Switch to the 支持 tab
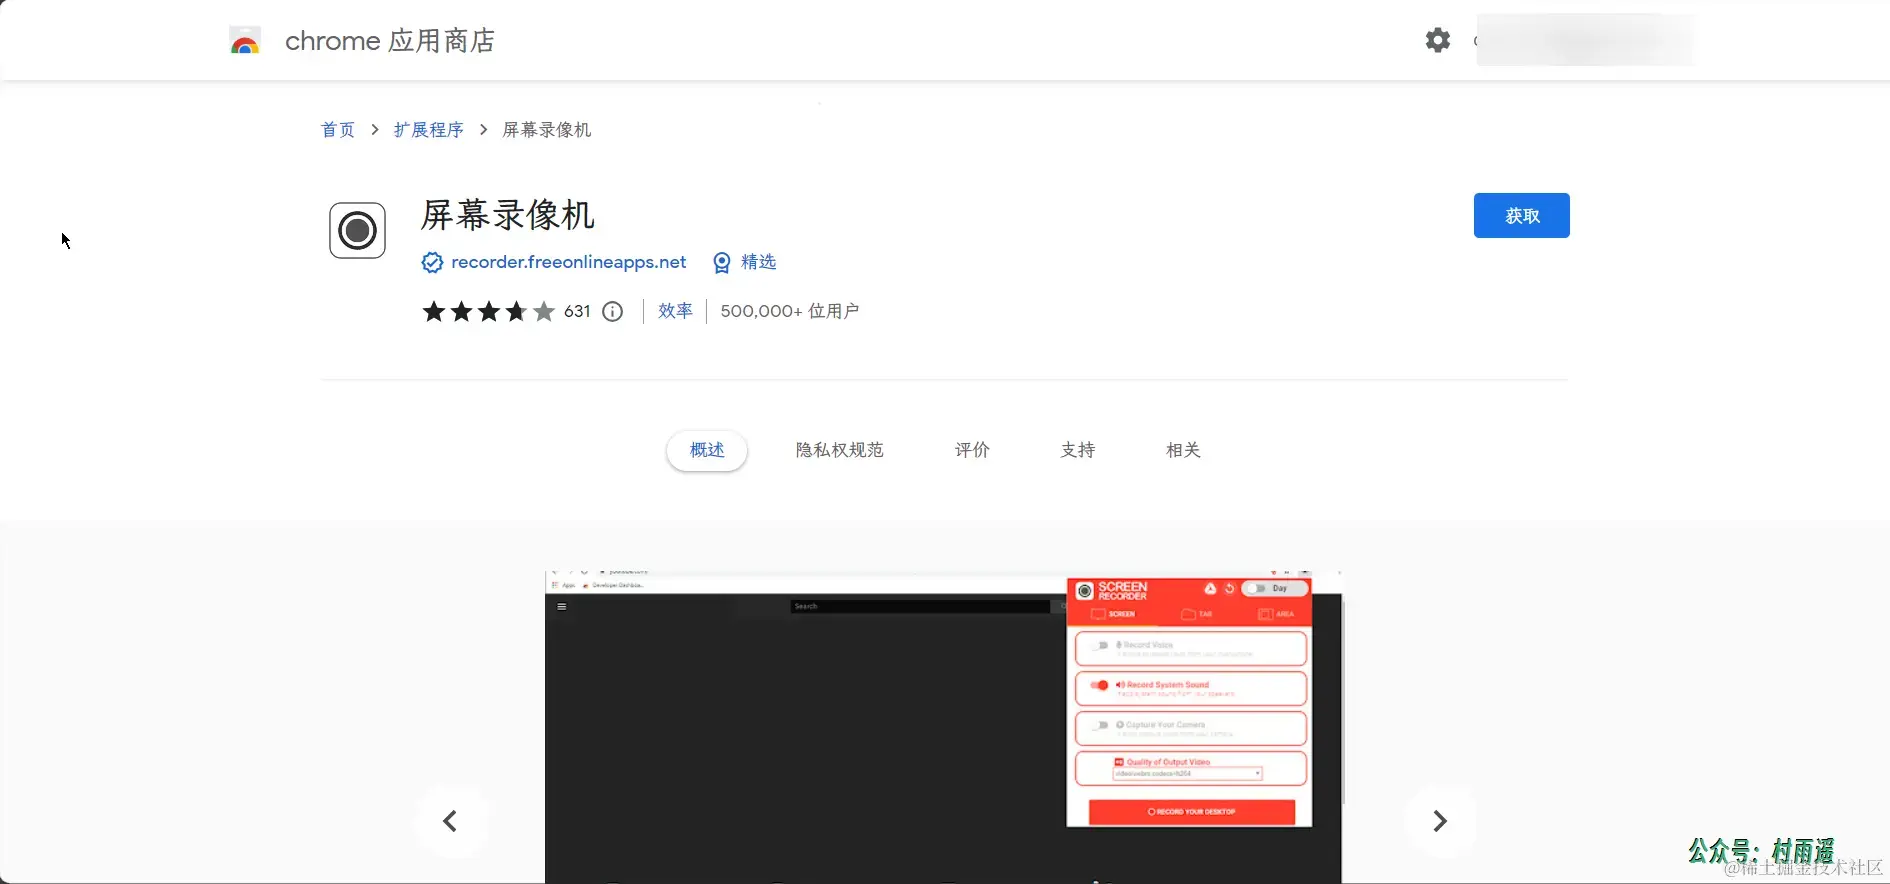 1078,450
